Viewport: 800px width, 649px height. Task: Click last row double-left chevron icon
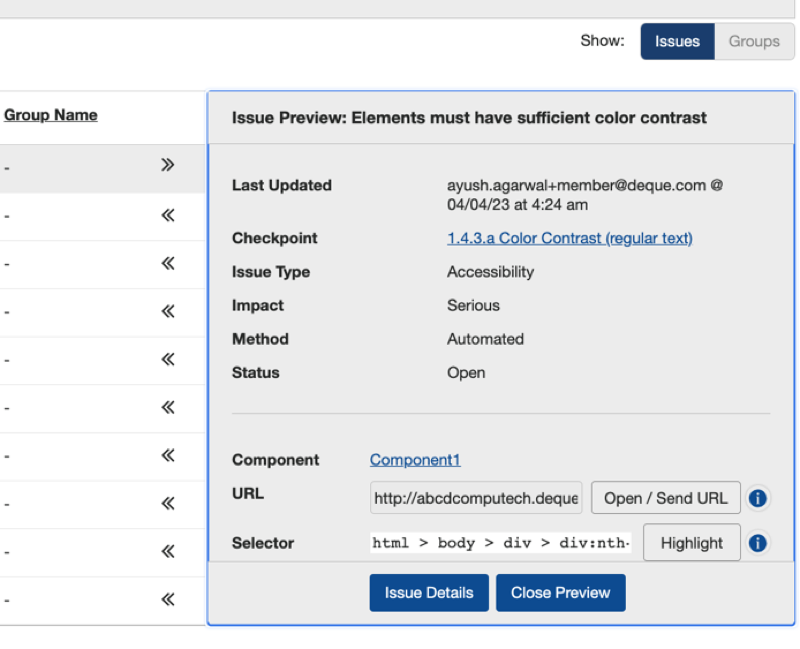pyautogui.click(x=168, y=599)
